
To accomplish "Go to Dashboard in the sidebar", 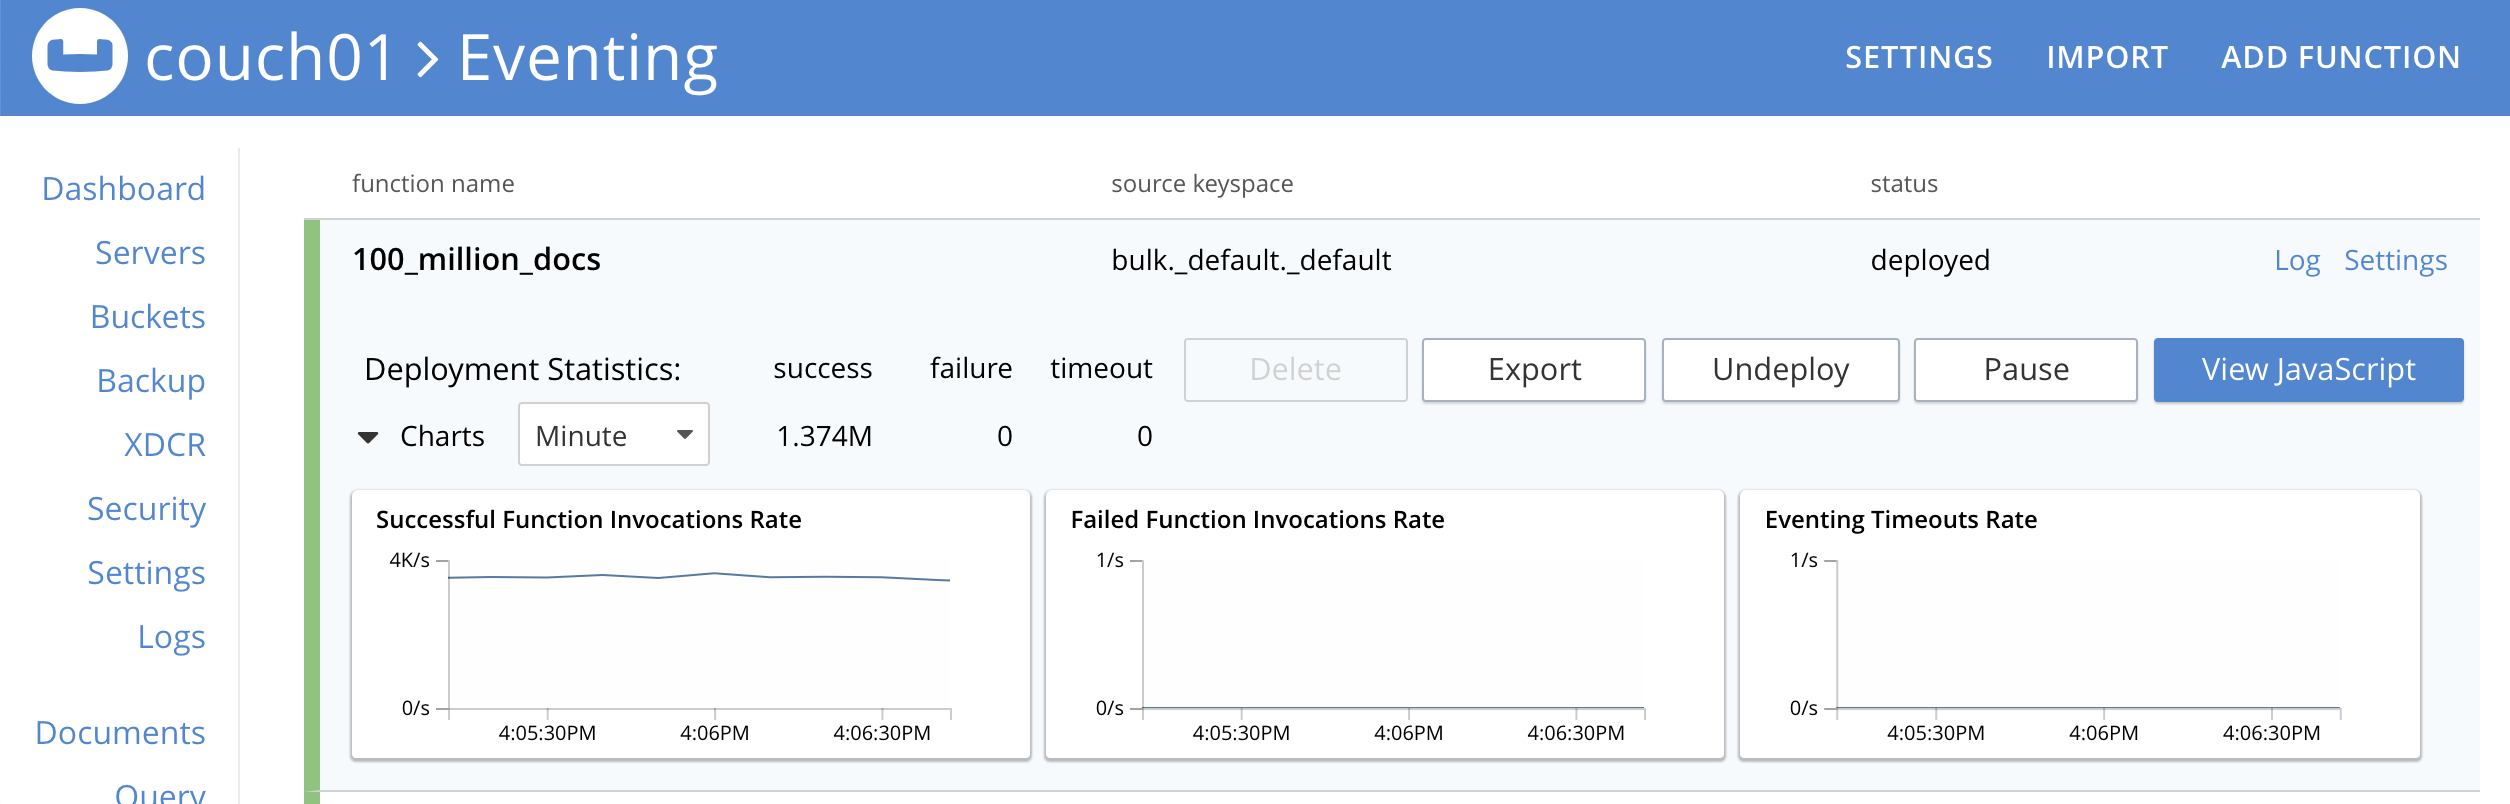I will (123, 188).
